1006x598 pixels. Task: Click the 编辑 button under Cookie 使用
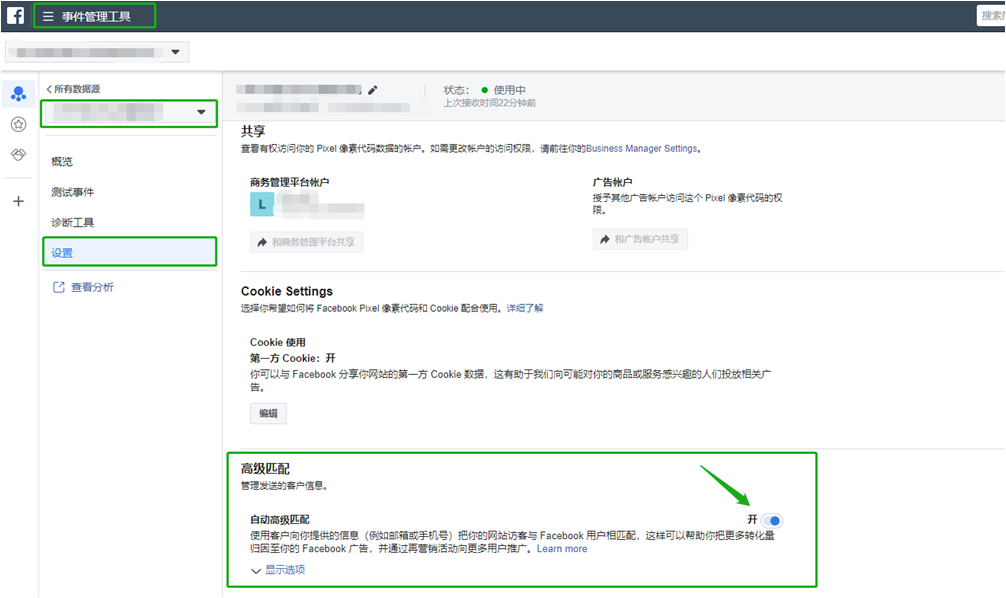[x=268, y=413]
